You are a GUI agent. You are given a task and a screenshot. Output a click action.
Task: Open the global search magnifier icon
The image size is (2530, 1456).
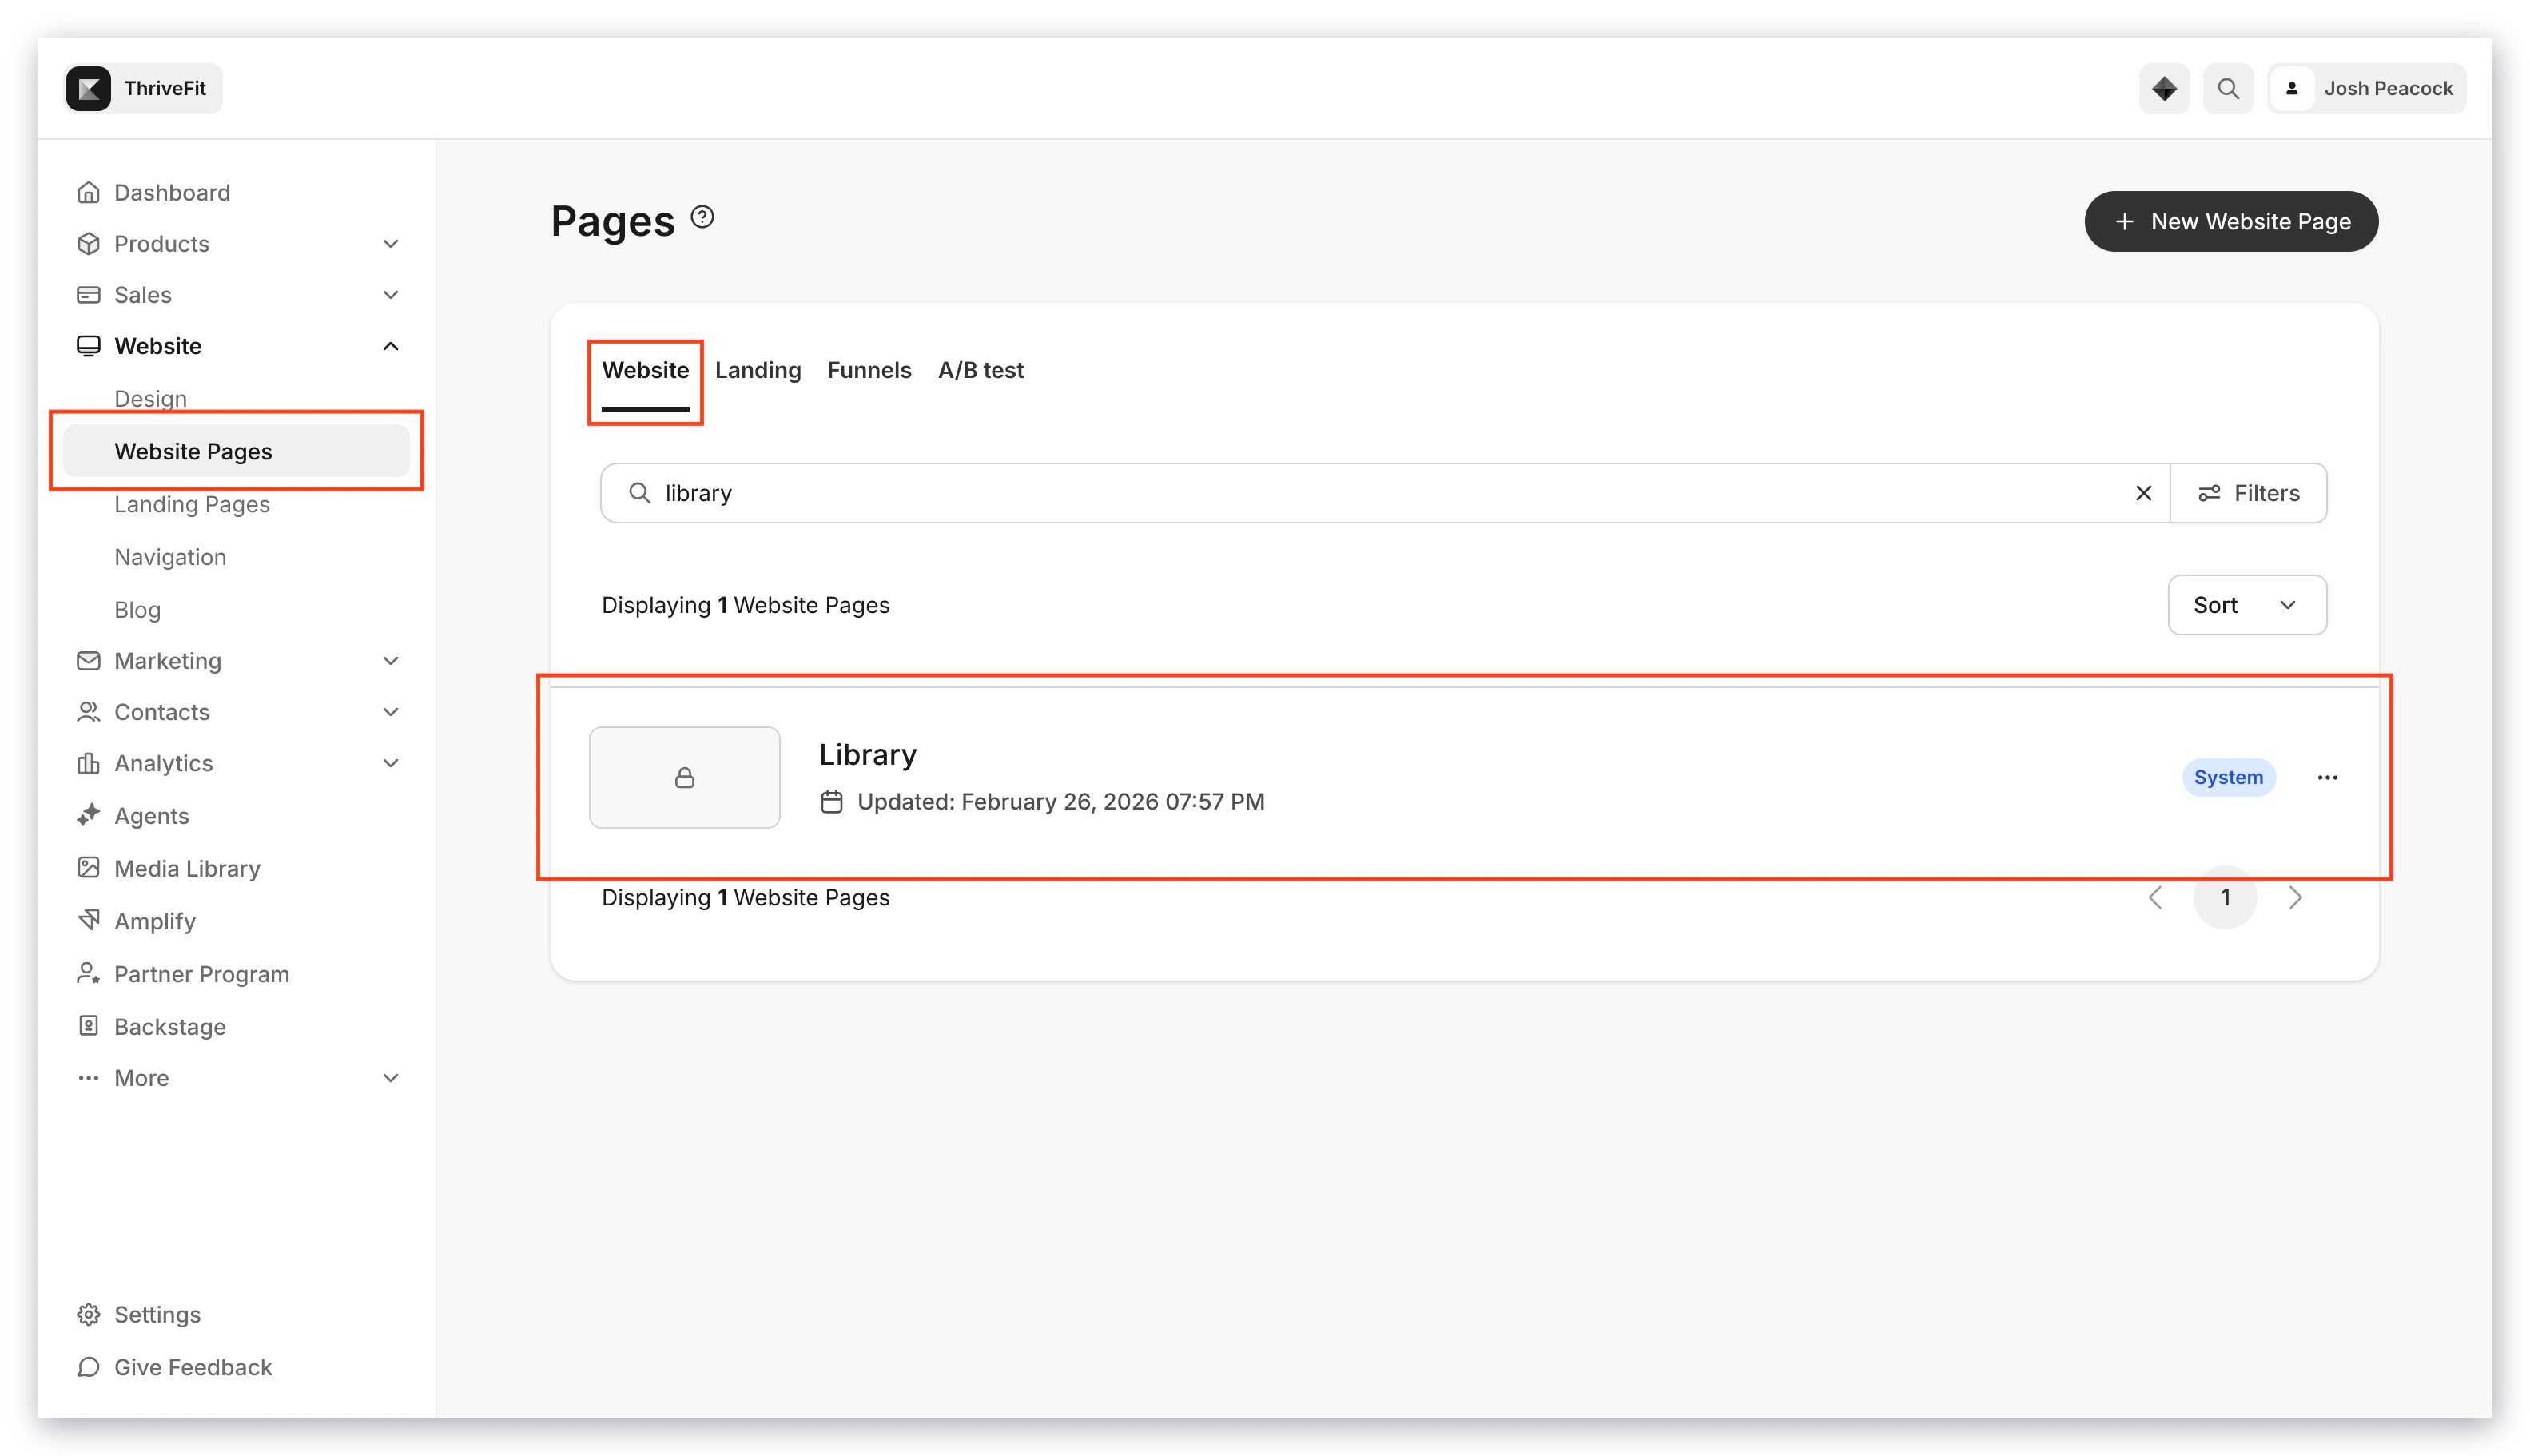(x=2228, y=88)
